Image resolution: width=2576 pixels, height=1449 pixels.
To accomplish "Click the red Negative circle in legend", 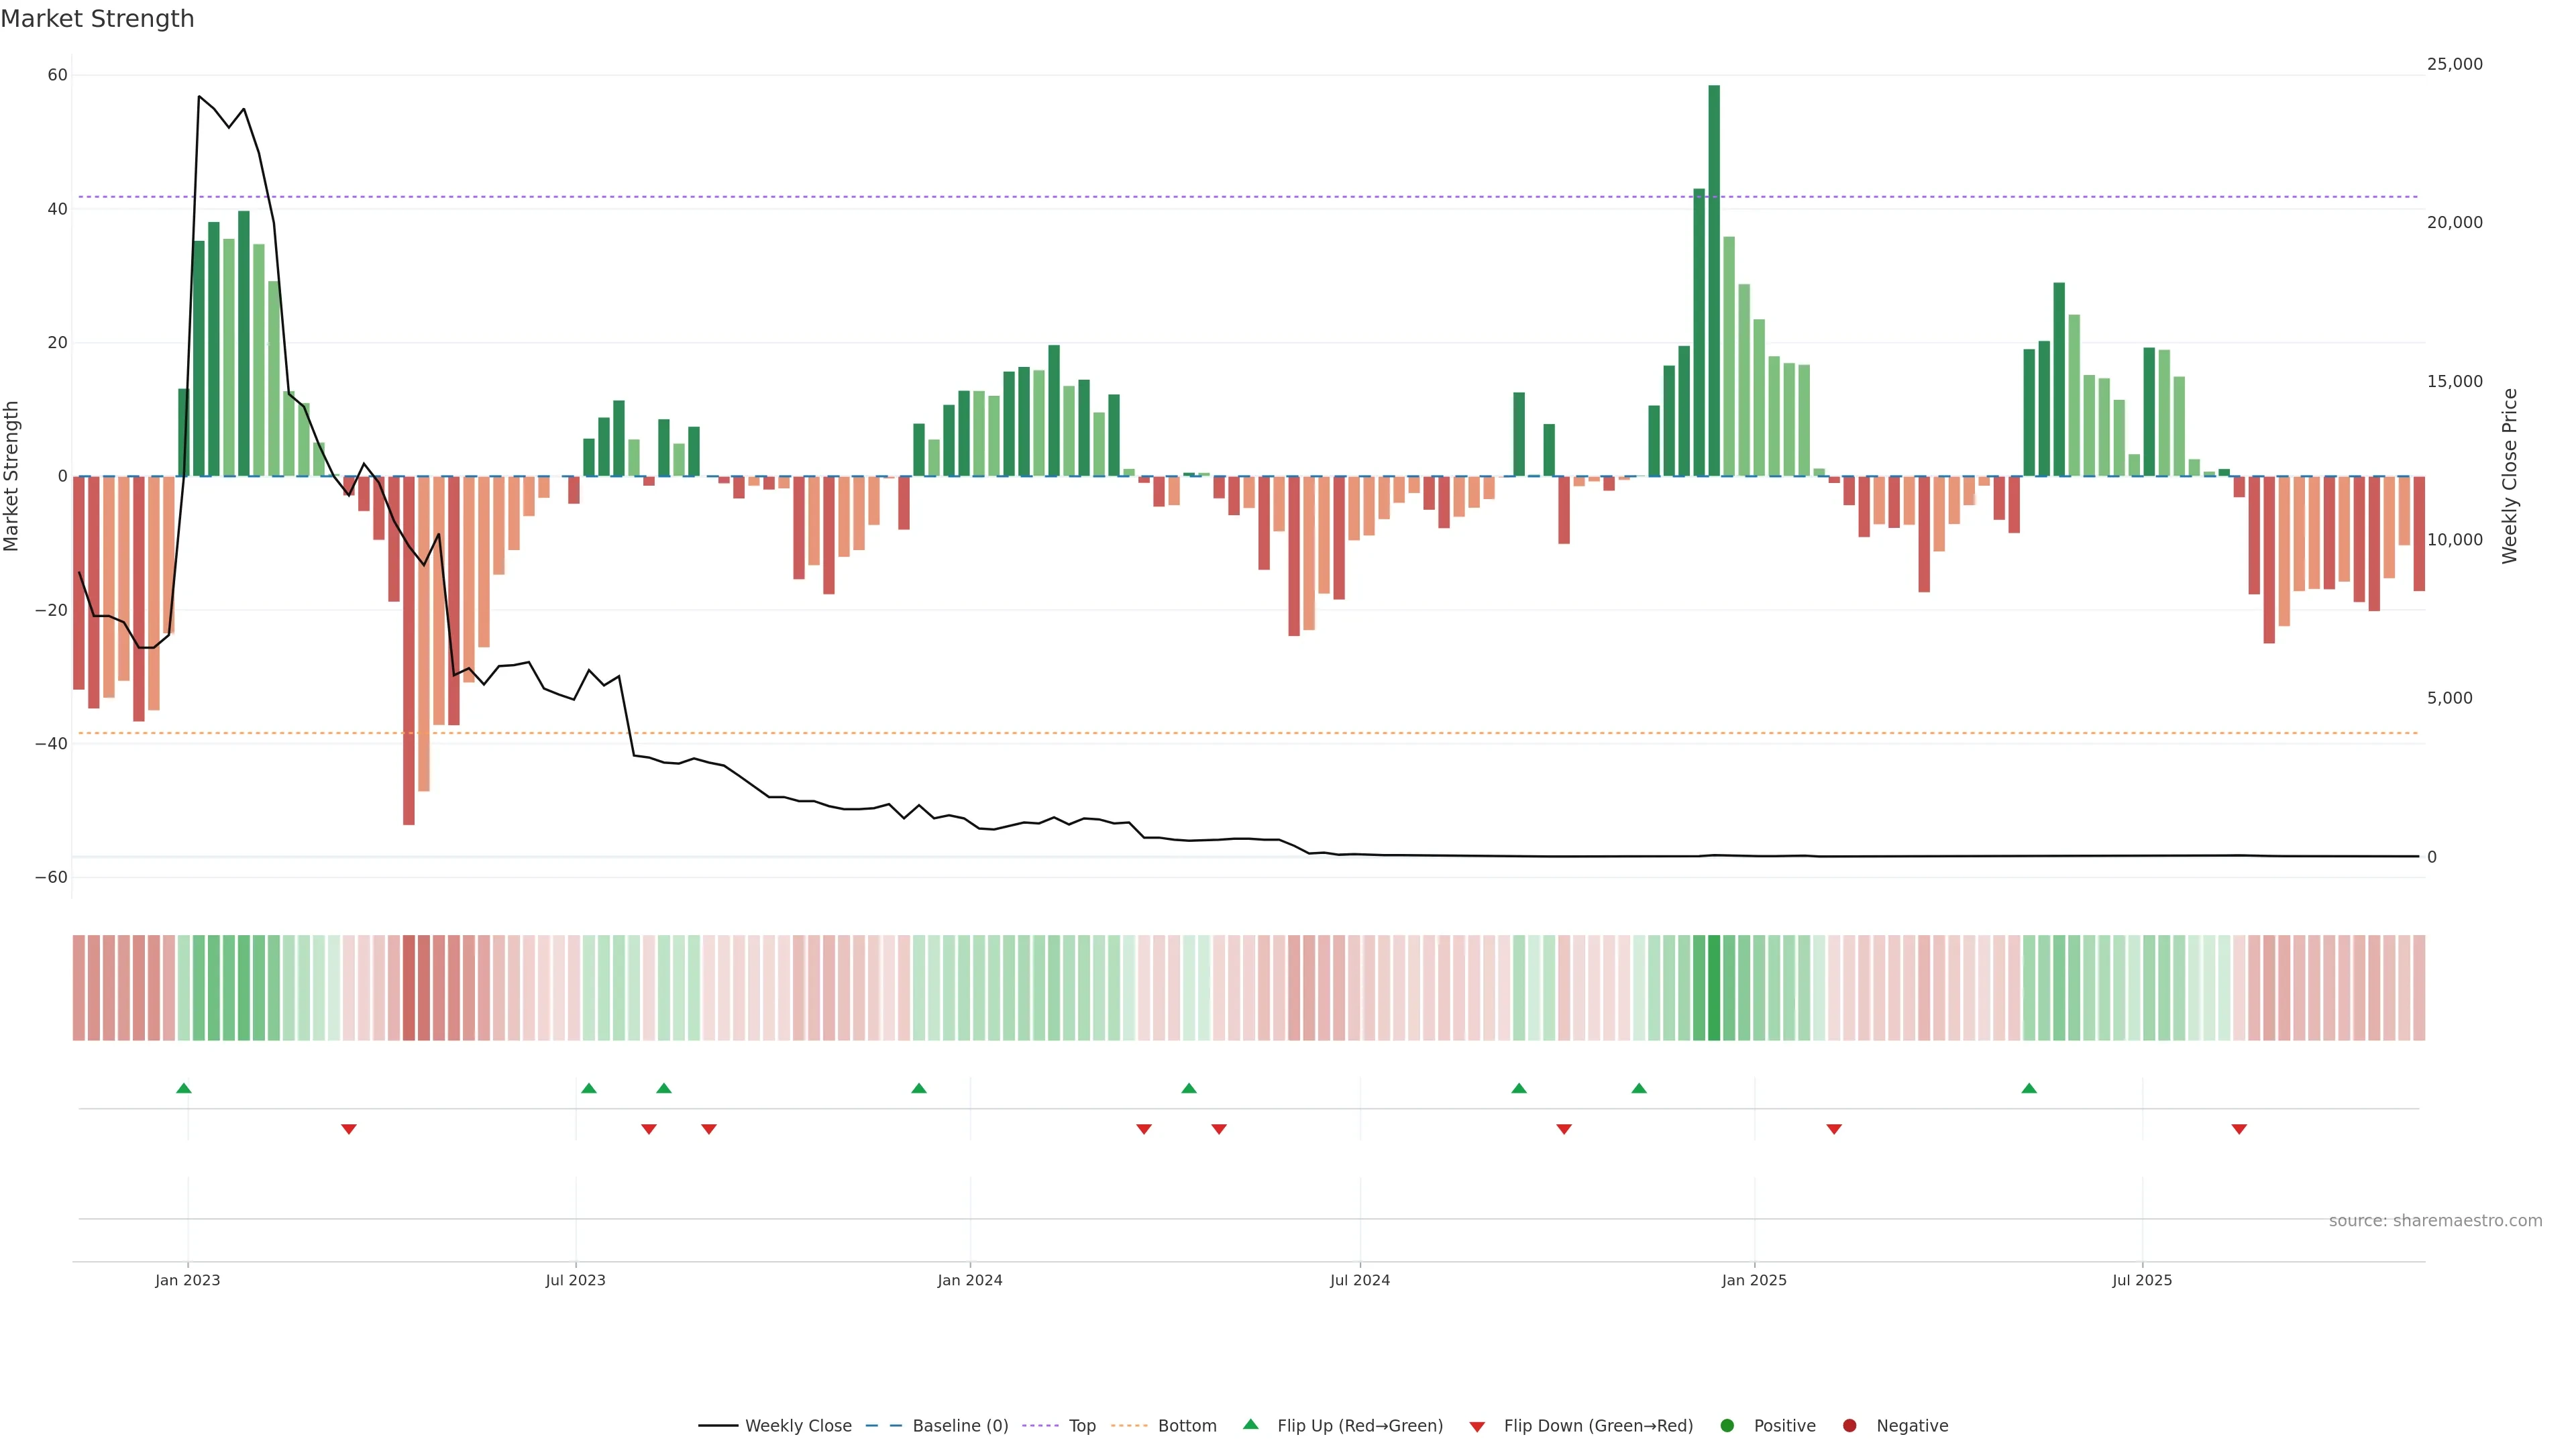I will click(1849, 1426).
